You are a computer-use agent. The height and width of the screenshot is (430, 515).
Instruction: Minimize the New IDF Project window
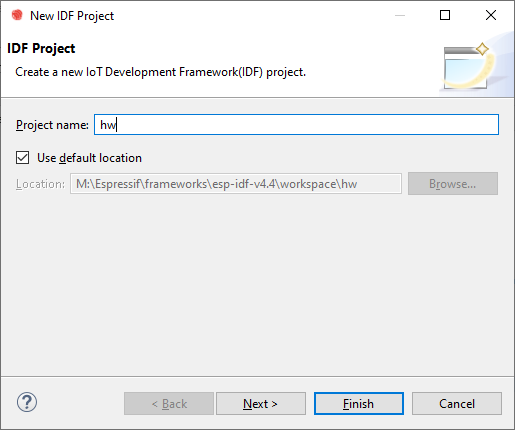tap(400, 15)
